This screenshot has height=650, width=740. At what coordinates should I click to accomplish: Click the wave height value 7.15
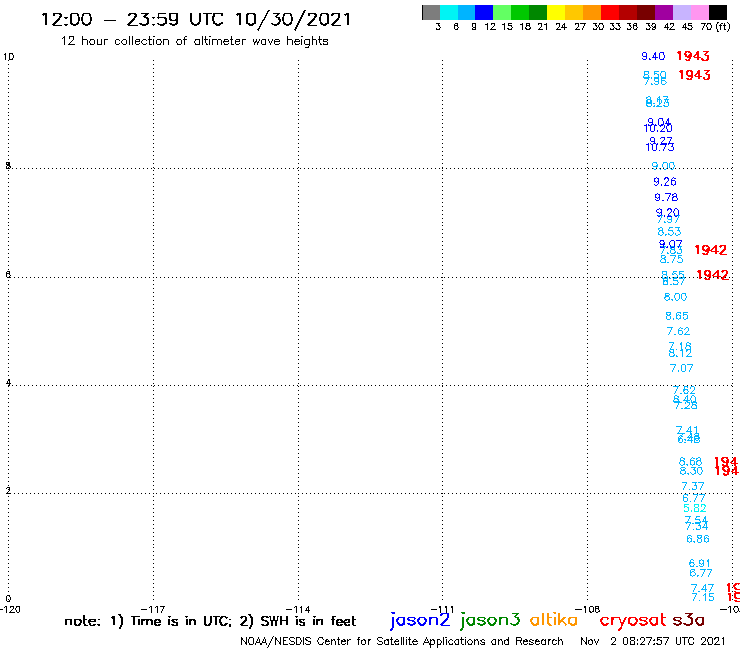tap(703, 598)
